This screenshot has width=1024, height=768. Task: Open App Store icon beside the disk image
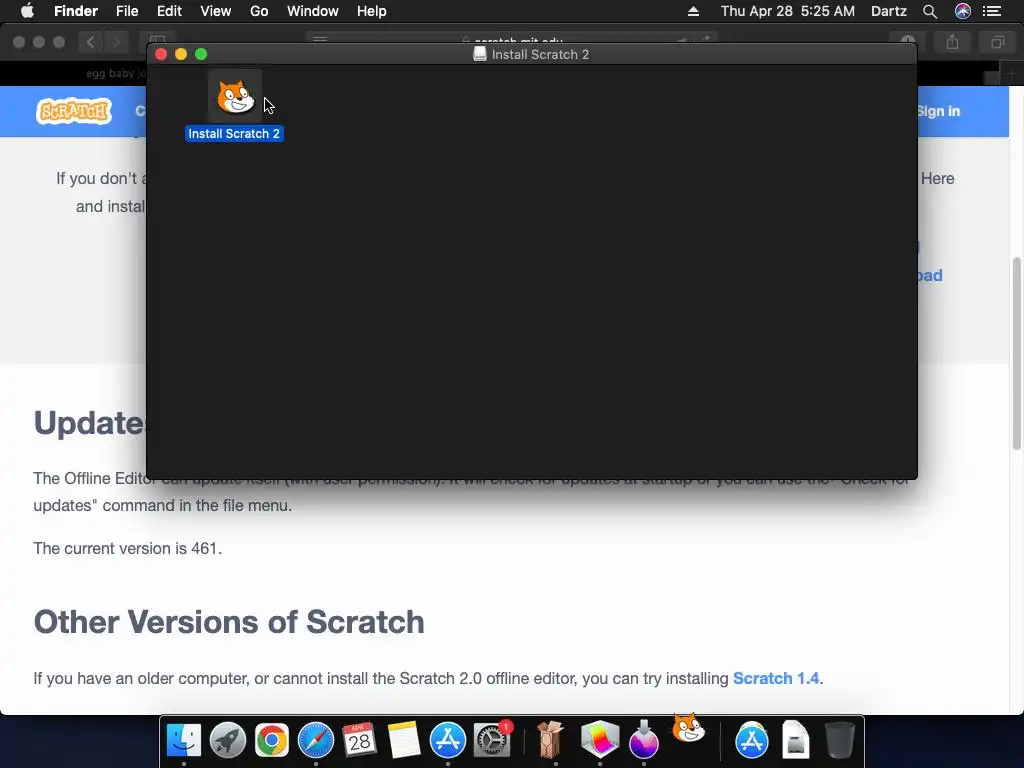752,740
